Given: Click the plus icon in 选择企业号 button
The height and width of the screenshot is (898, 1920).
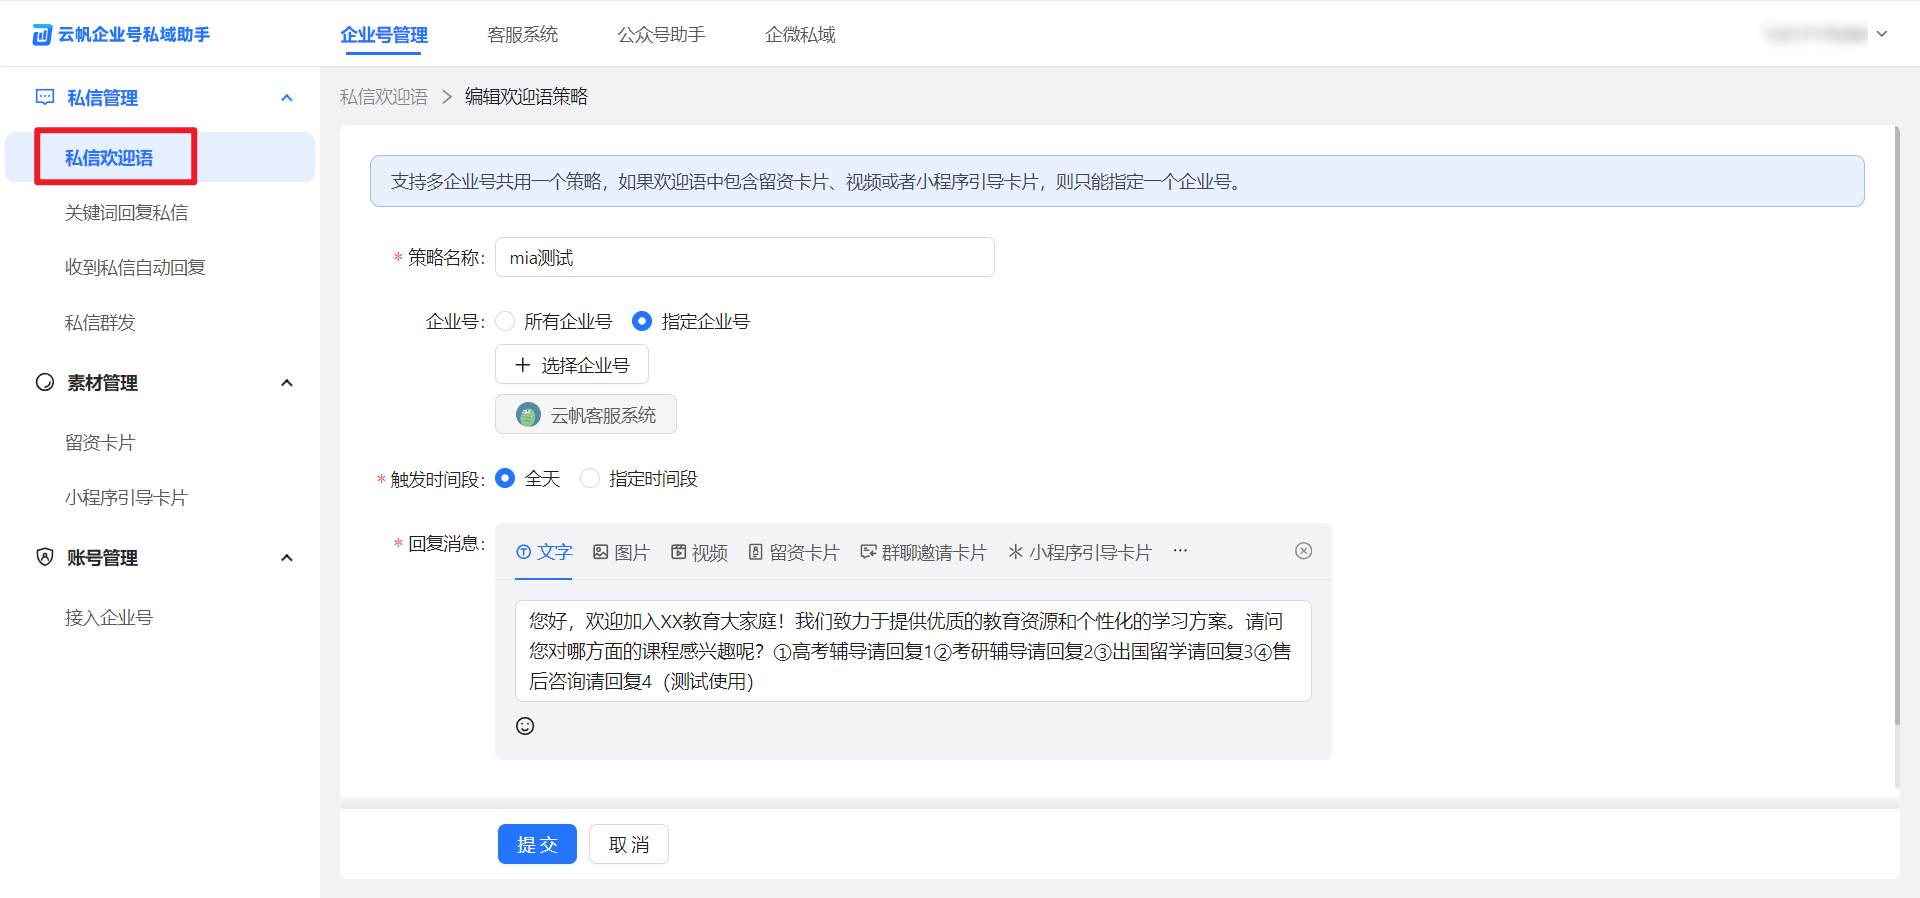Looking at the screenshot, I should click(x=522, y=365).
